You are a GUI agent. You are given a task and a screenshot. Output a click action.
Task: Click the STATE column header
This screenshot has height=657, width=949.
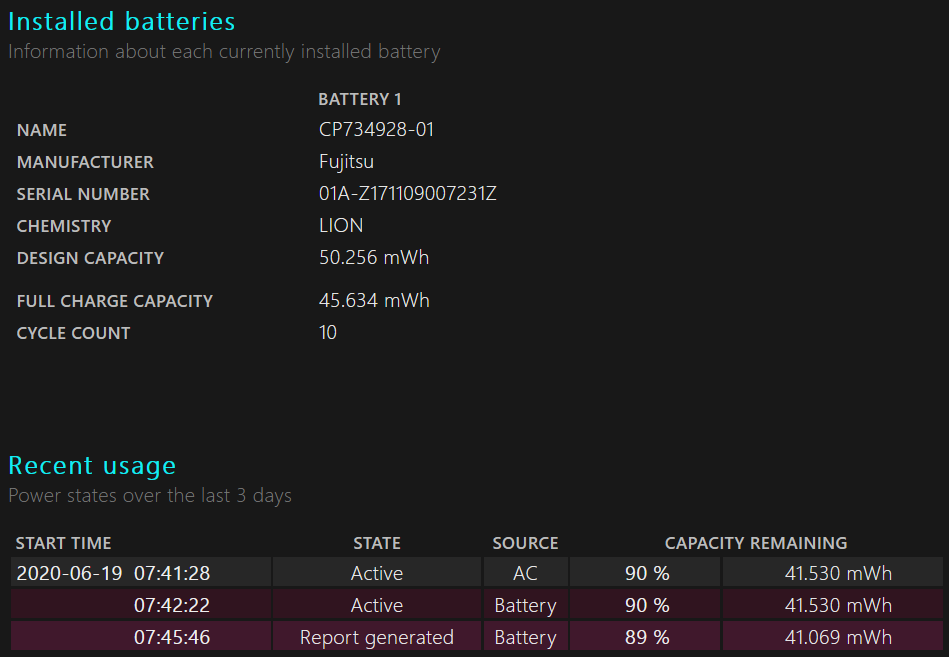pos(377,543)
